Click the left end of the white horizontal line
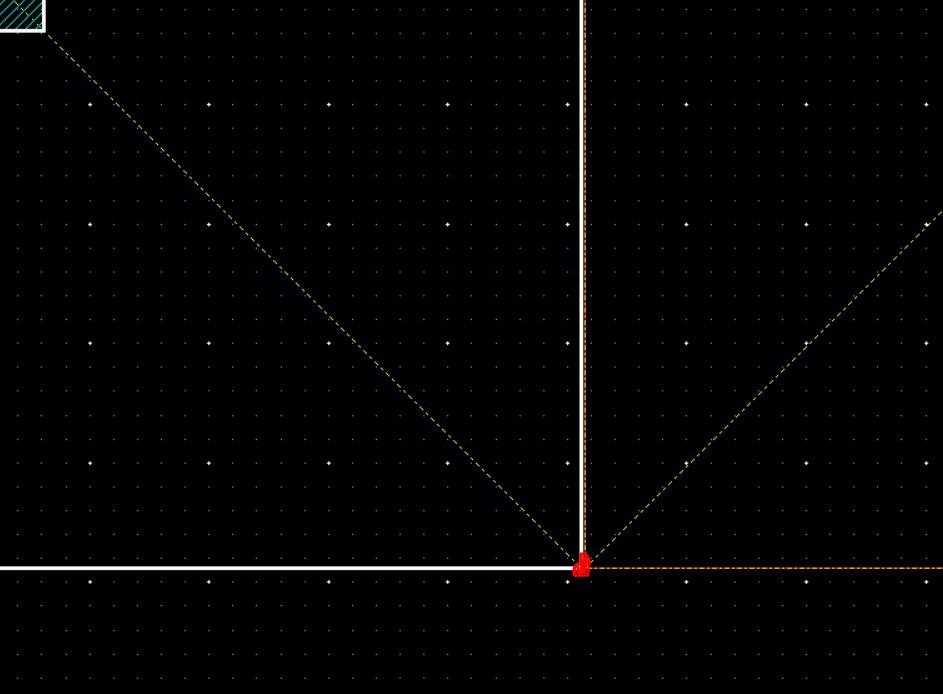Viewport: 943px width, 694px height. (3, 568)
